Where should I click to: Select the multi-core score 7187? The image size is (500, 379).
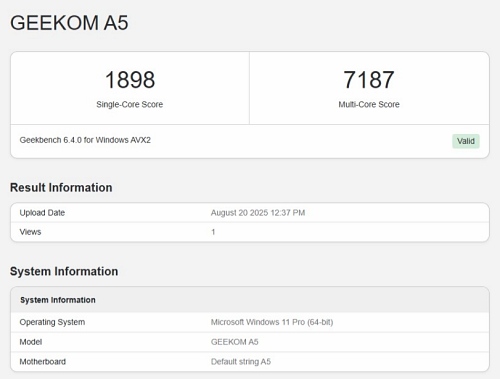pos(369,80)
